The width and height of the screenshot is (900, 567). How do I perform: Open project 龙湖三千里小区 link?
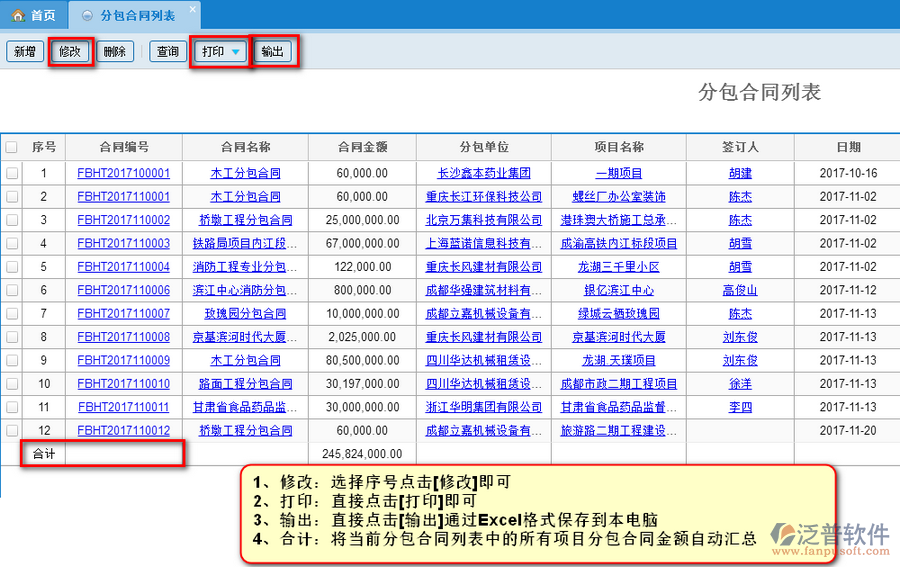(619, 267)
